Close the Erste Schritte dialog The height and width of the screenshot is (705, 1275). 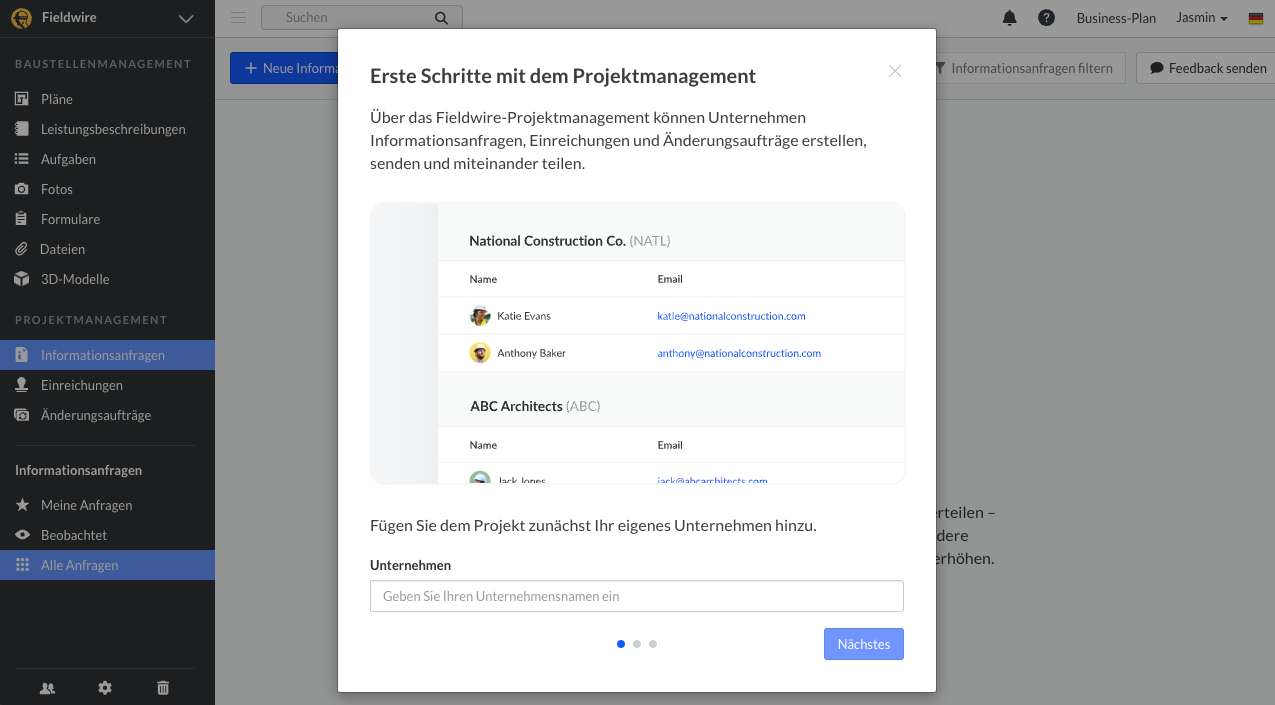point(895,71)
